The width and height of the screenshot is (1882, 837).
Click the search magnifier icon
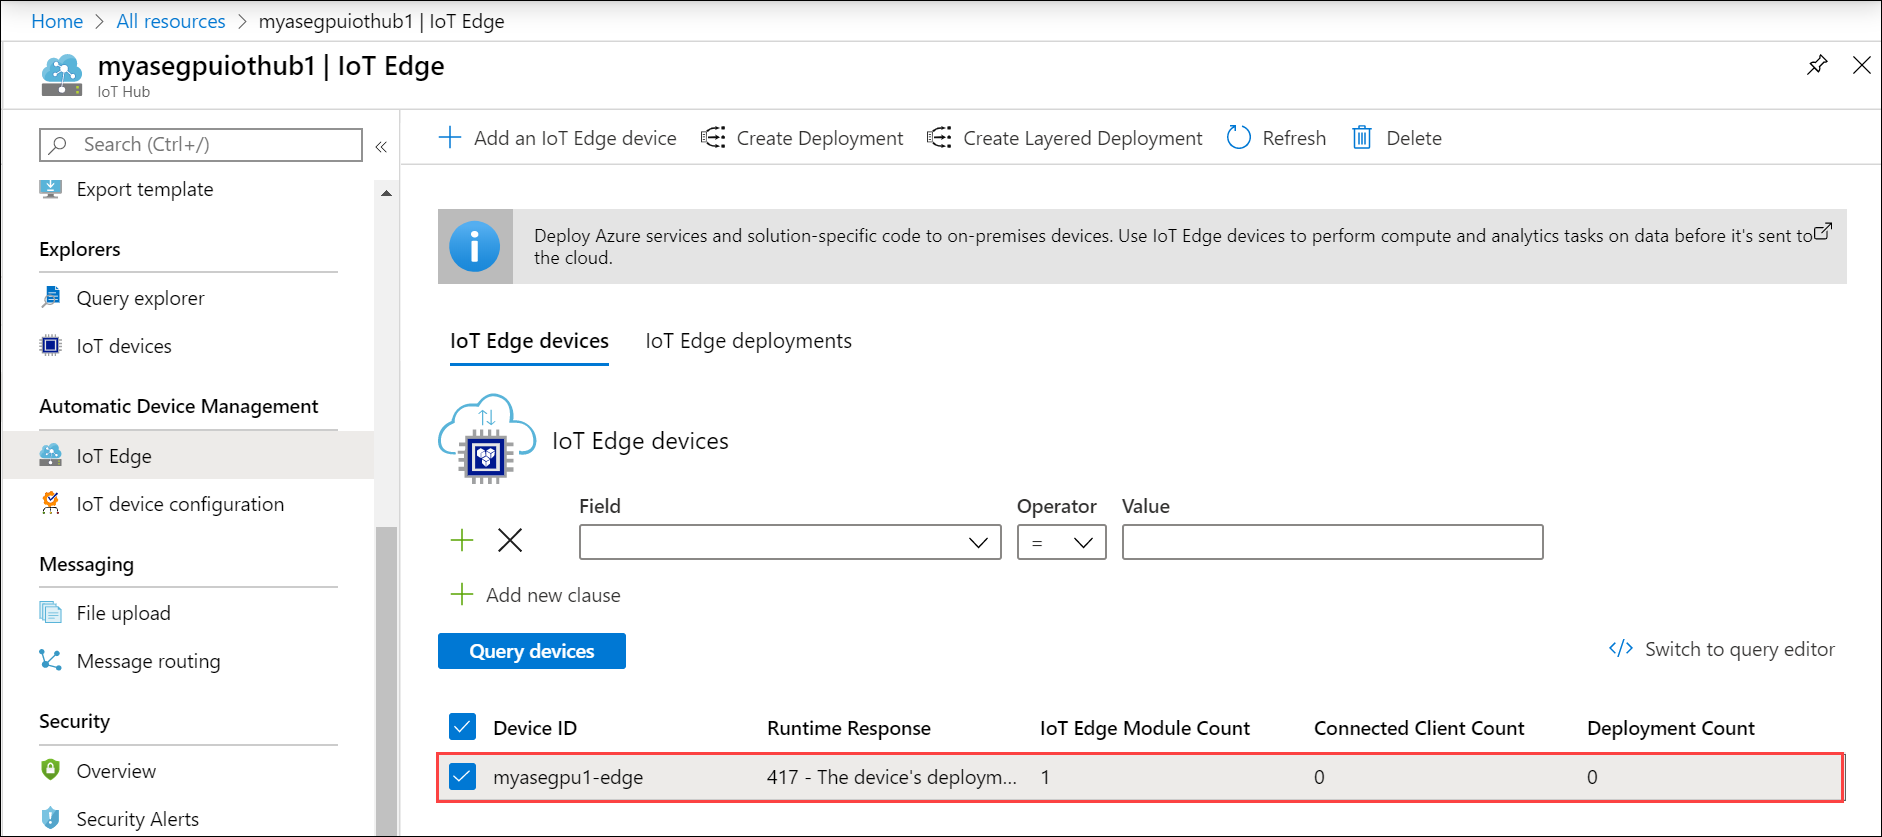pos(58,145)
